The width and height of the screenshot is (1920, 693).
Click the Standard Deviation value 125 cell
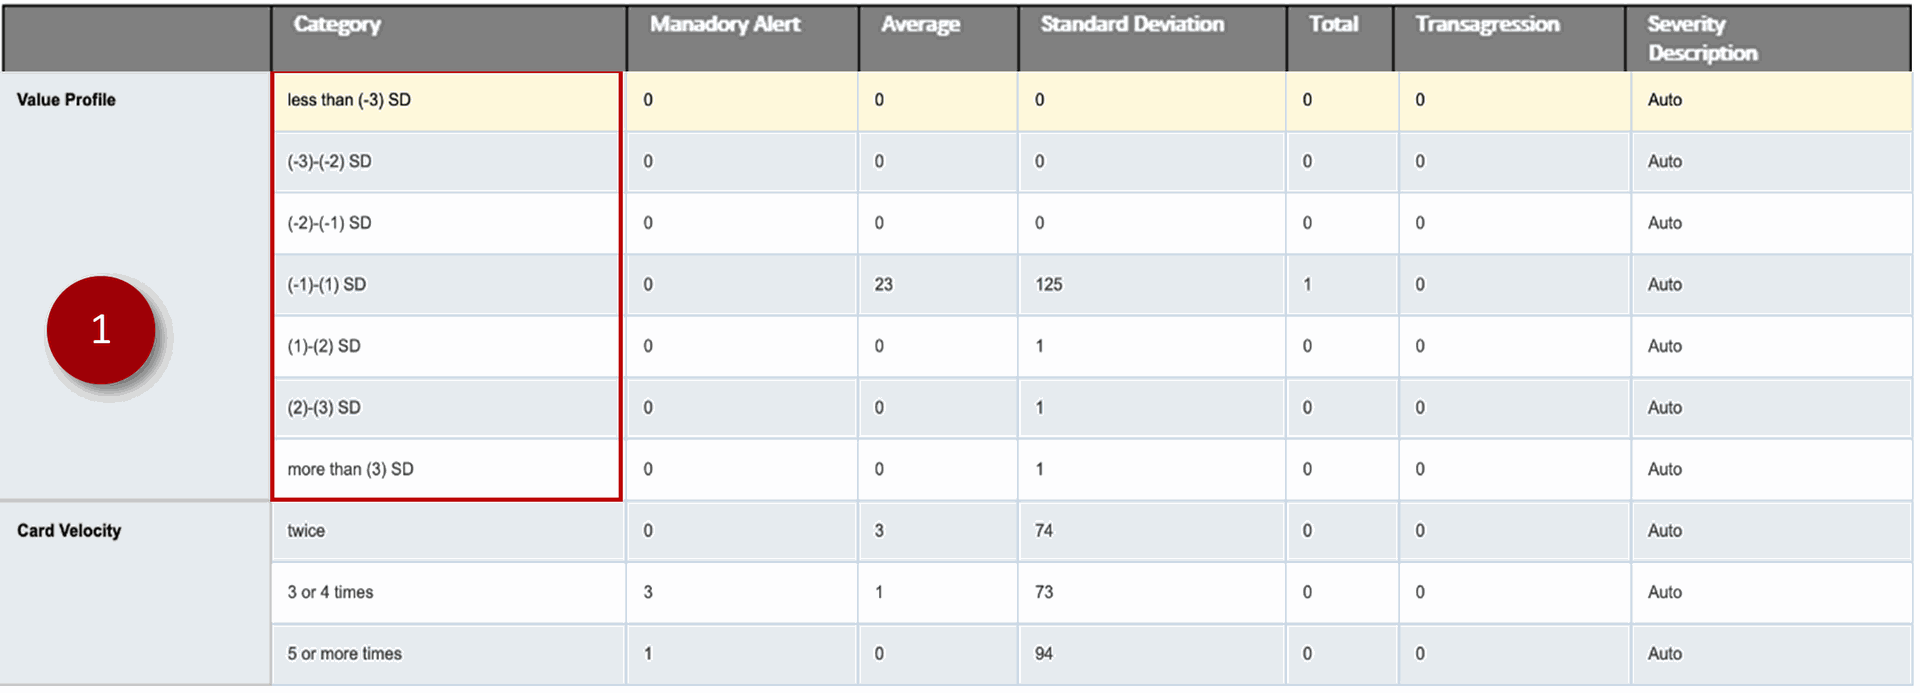[x=1049, y=285]
